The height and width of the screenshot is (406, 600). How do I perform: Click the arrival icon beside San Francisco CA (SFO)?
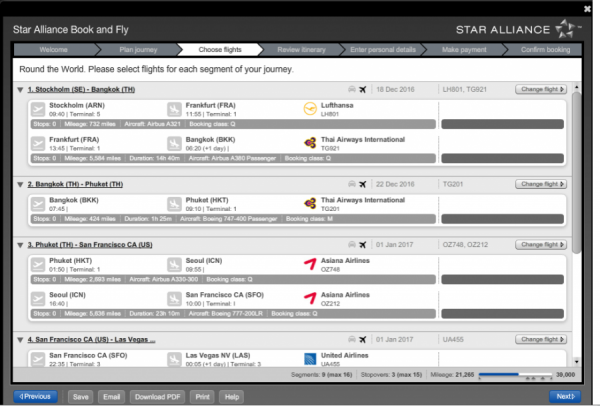174,299
